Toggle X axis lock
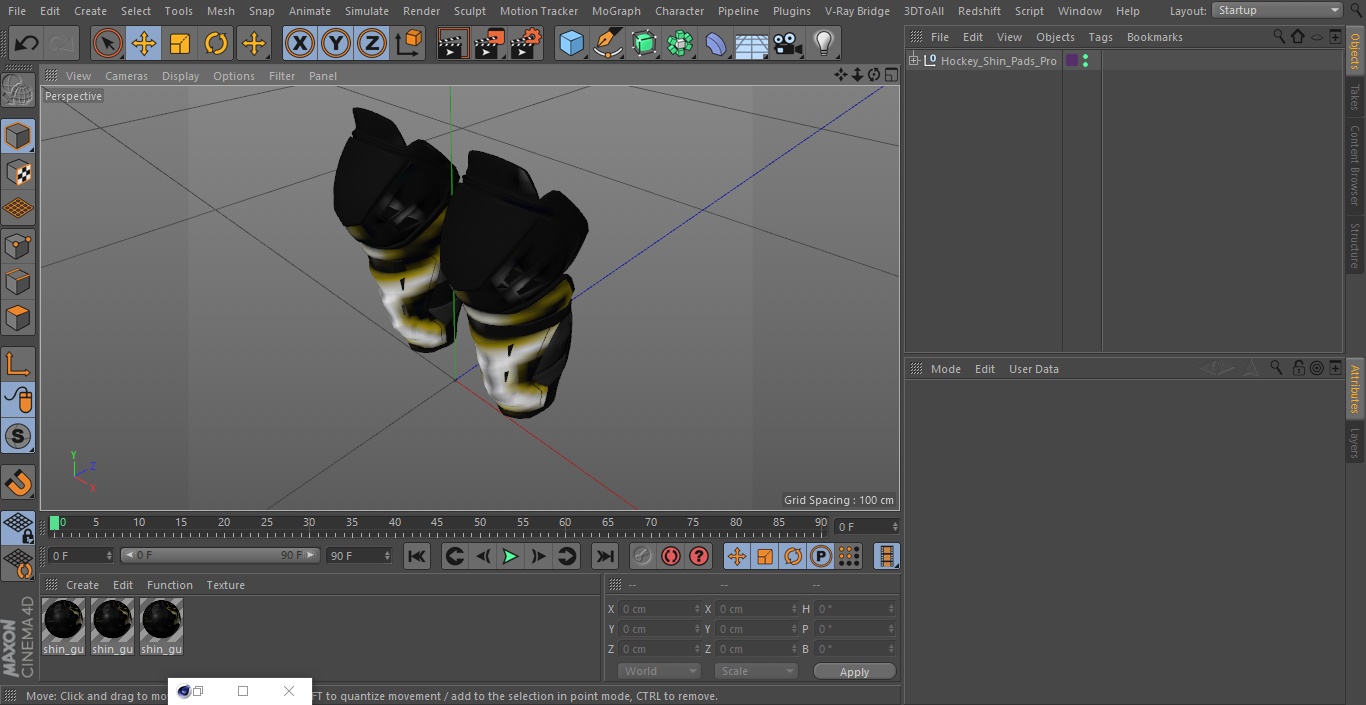The height and width of the screenshot is (705, 1366). [299, 43]
